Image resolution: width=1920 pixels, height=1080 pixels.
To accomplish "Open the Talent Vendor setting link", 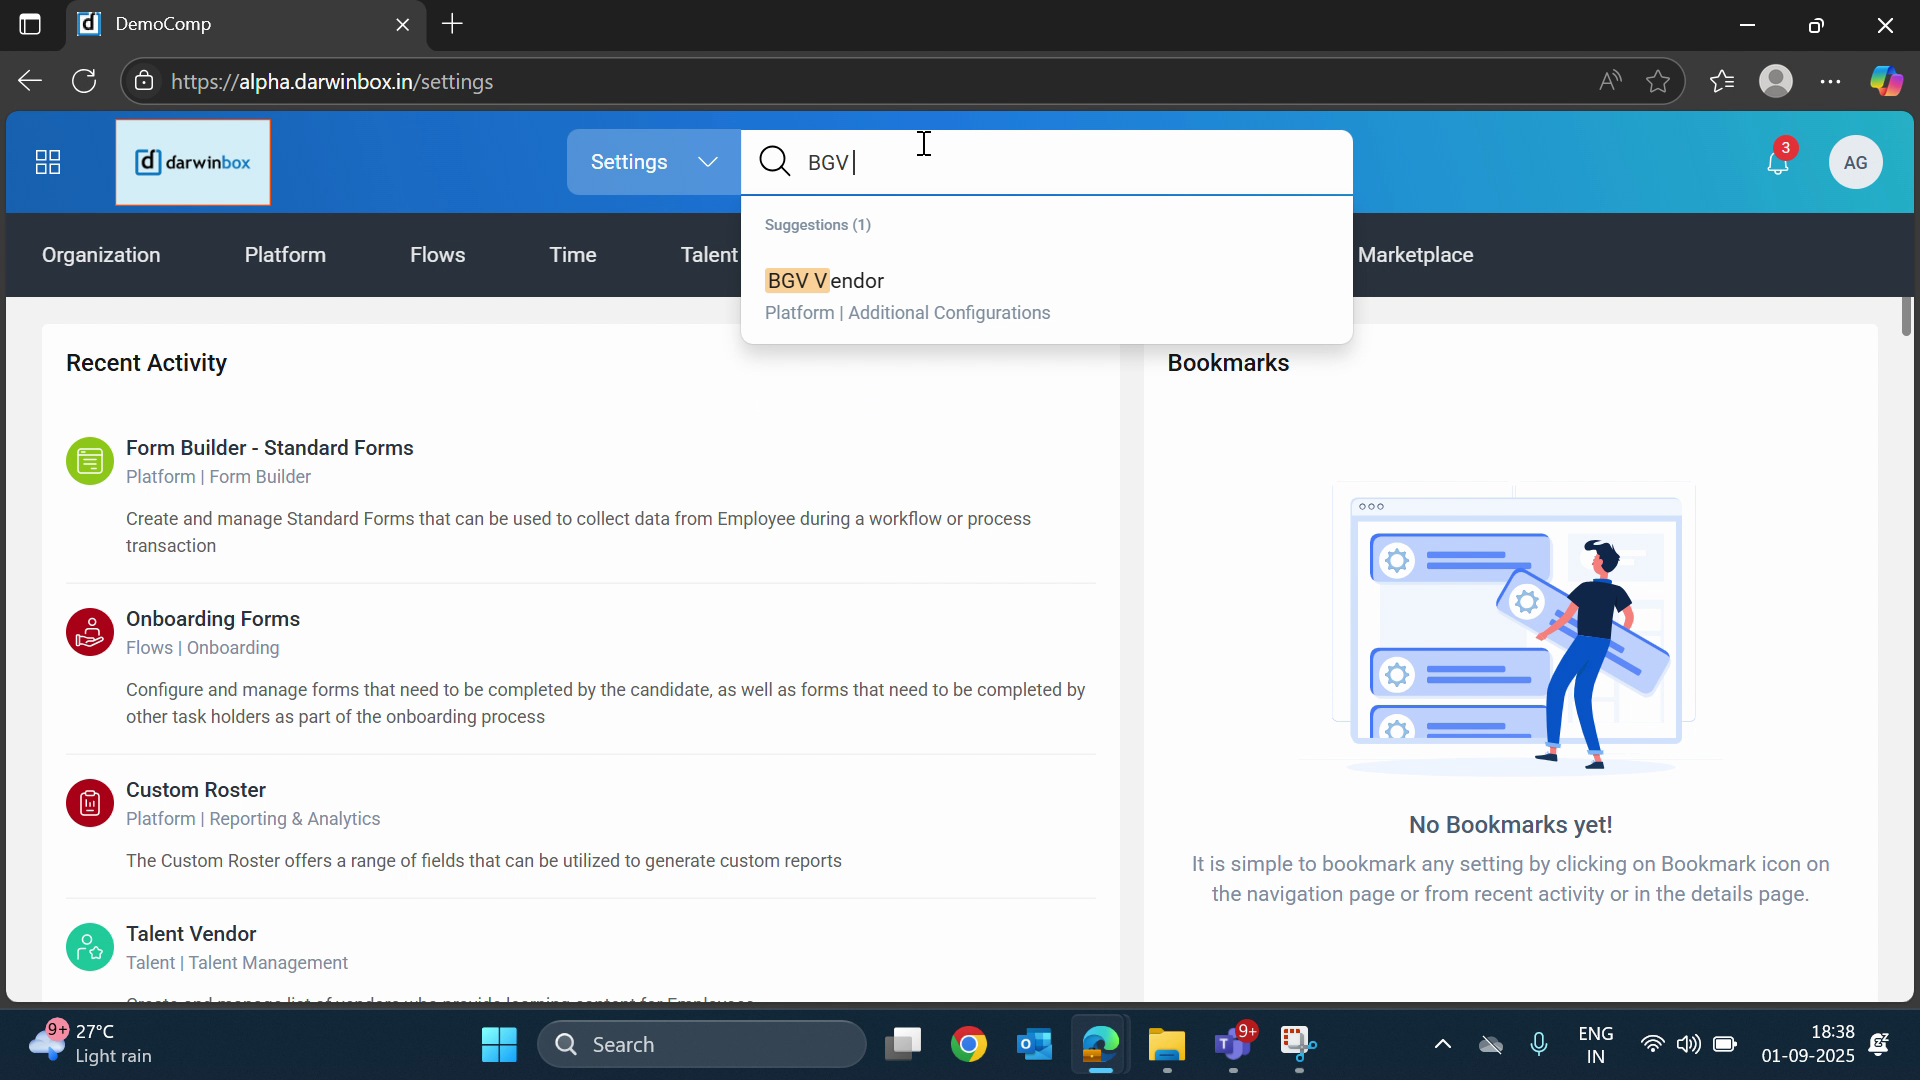I will click(191, 934).
